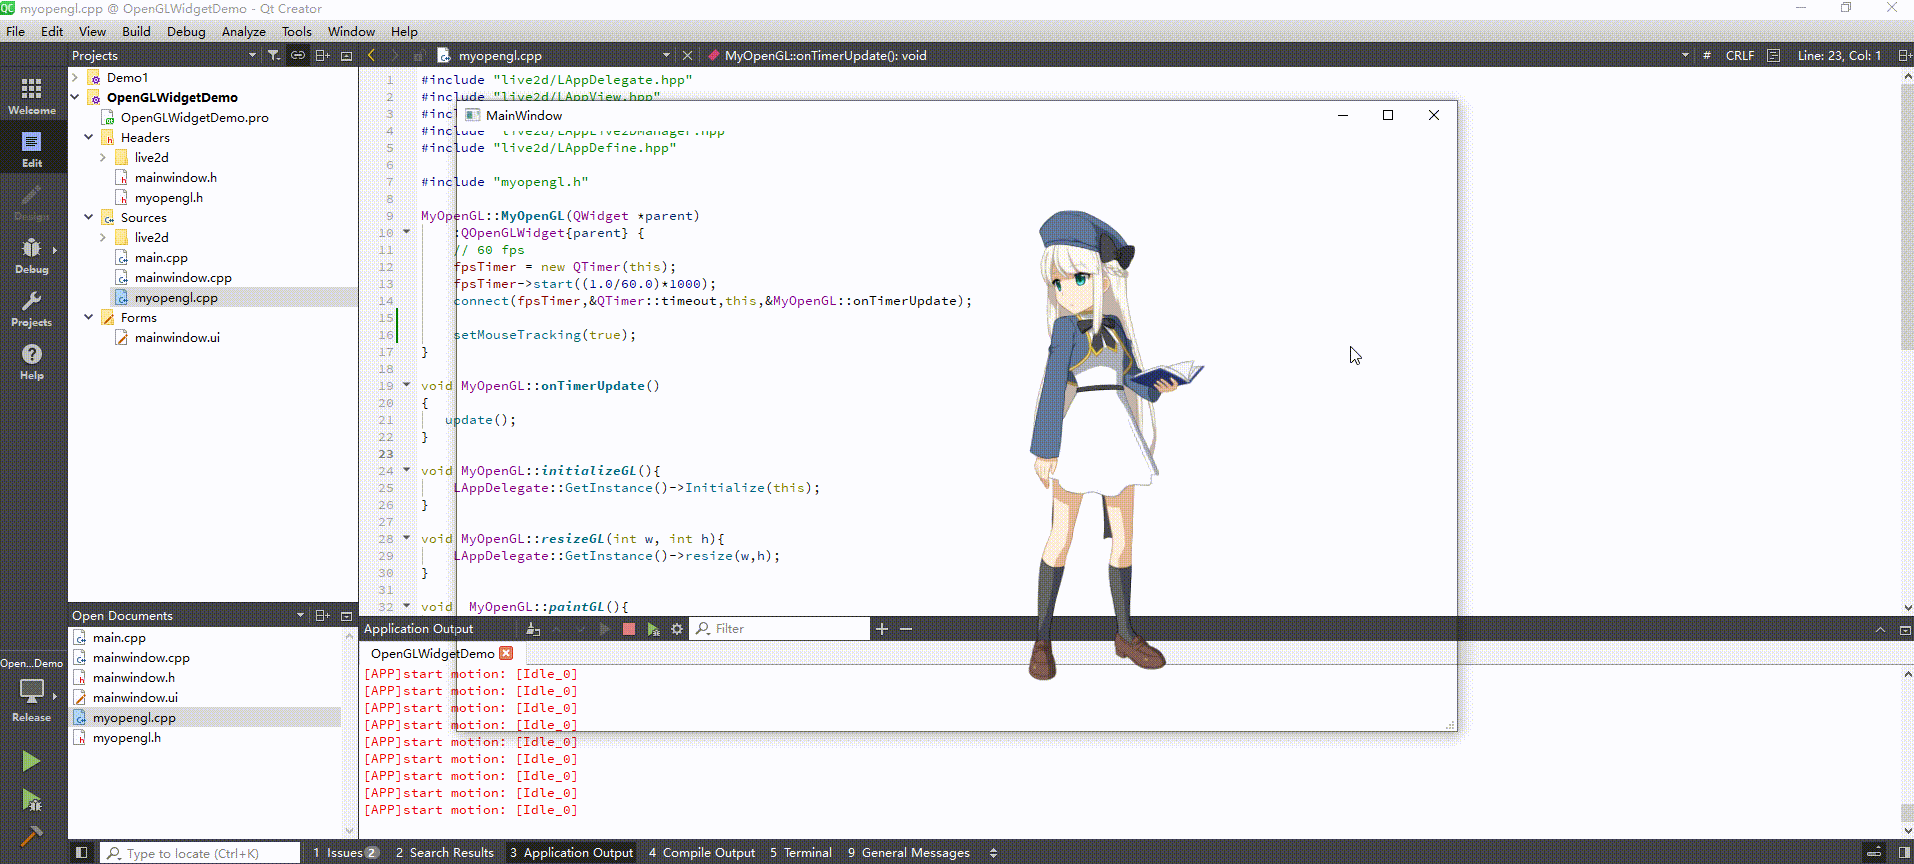Open the file encoding/line-ending icon

(1773, 56)
